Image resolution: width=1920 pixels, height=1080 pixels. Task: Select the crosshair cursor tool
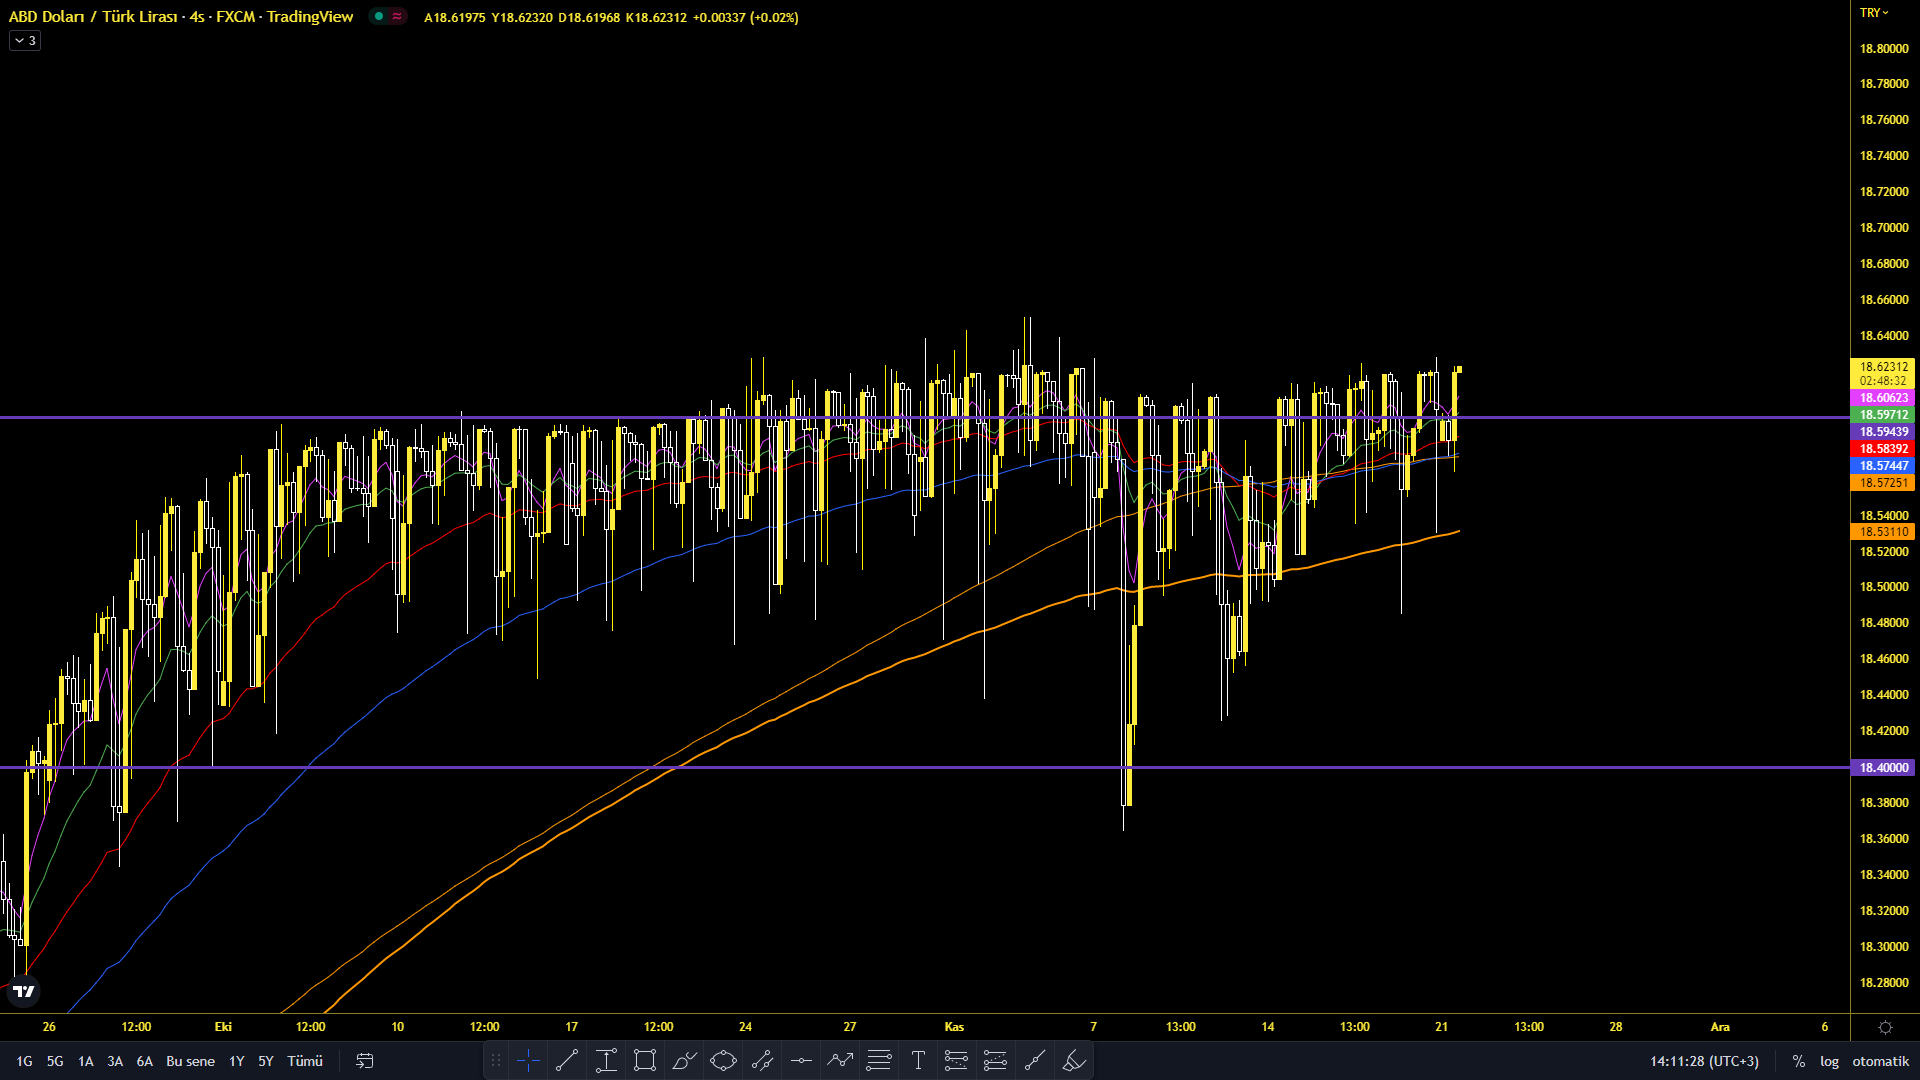[x=528, y=1061]
